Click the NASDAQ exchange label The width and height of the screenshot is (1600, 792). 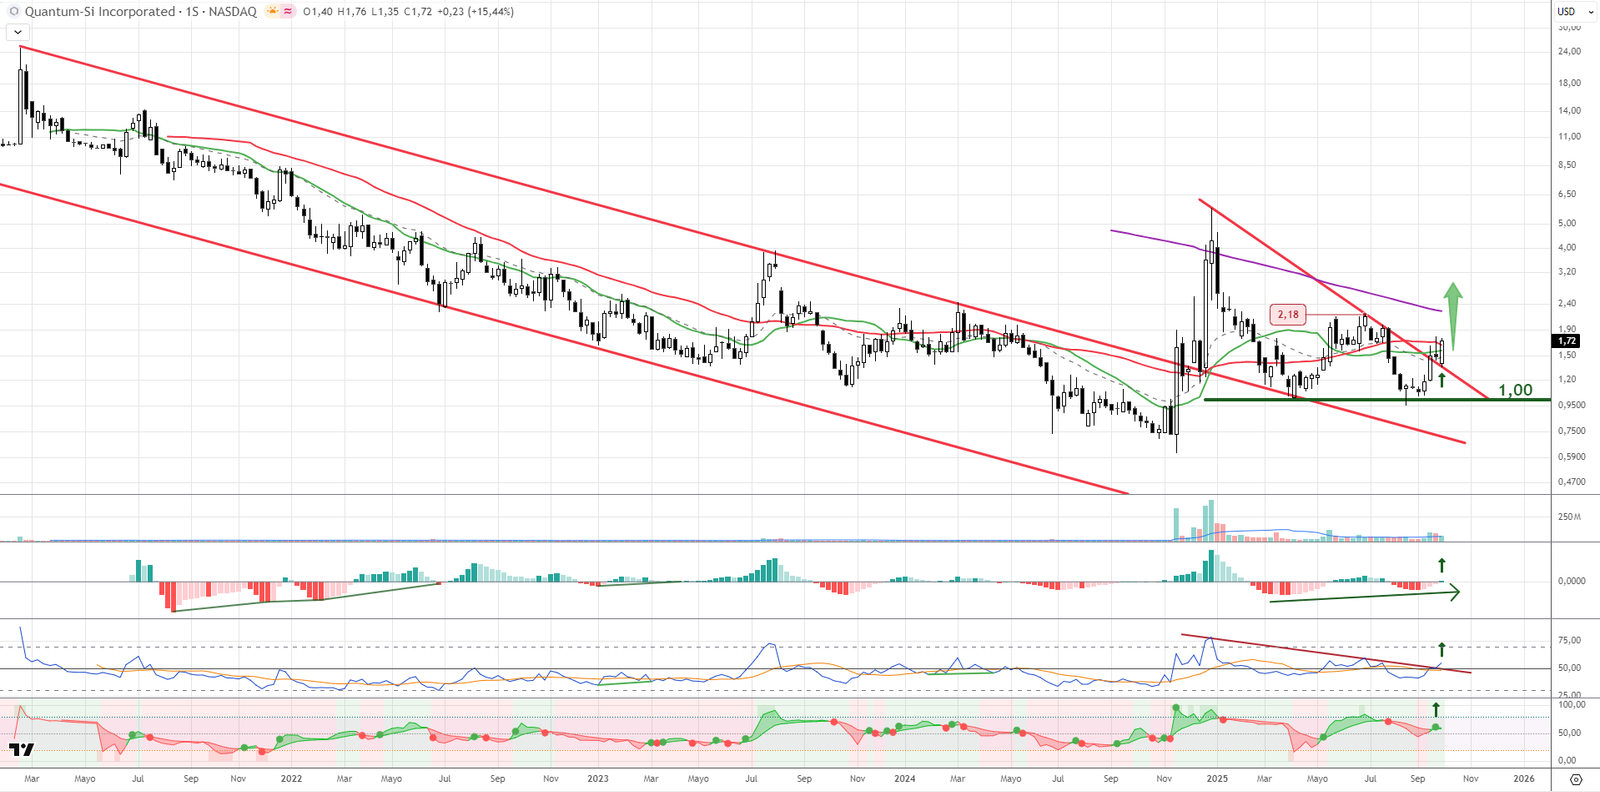click(x=232, y=12)
